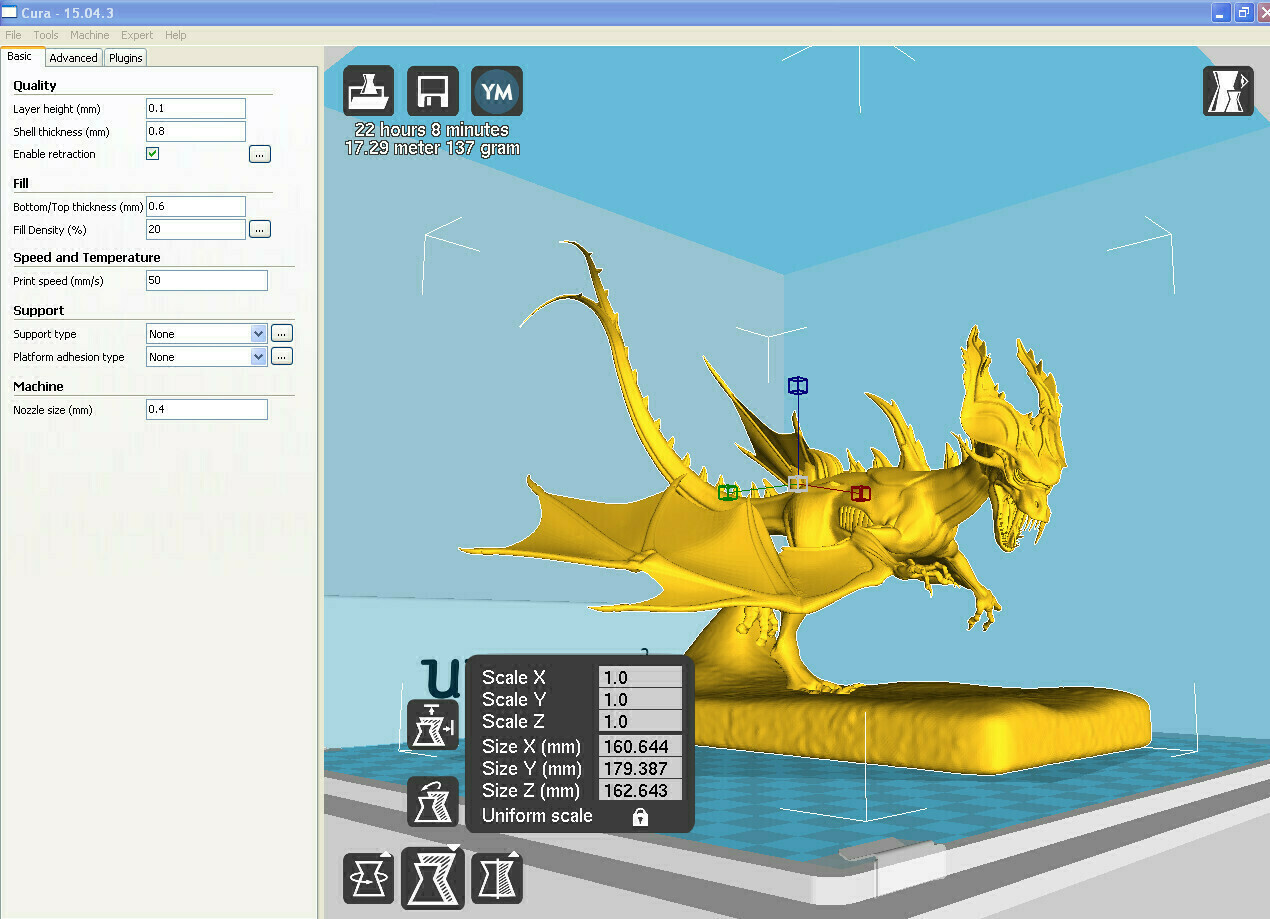The image size is (1270, 919).
Task: Select the Mirror tool icon
Action: (497, 879)
